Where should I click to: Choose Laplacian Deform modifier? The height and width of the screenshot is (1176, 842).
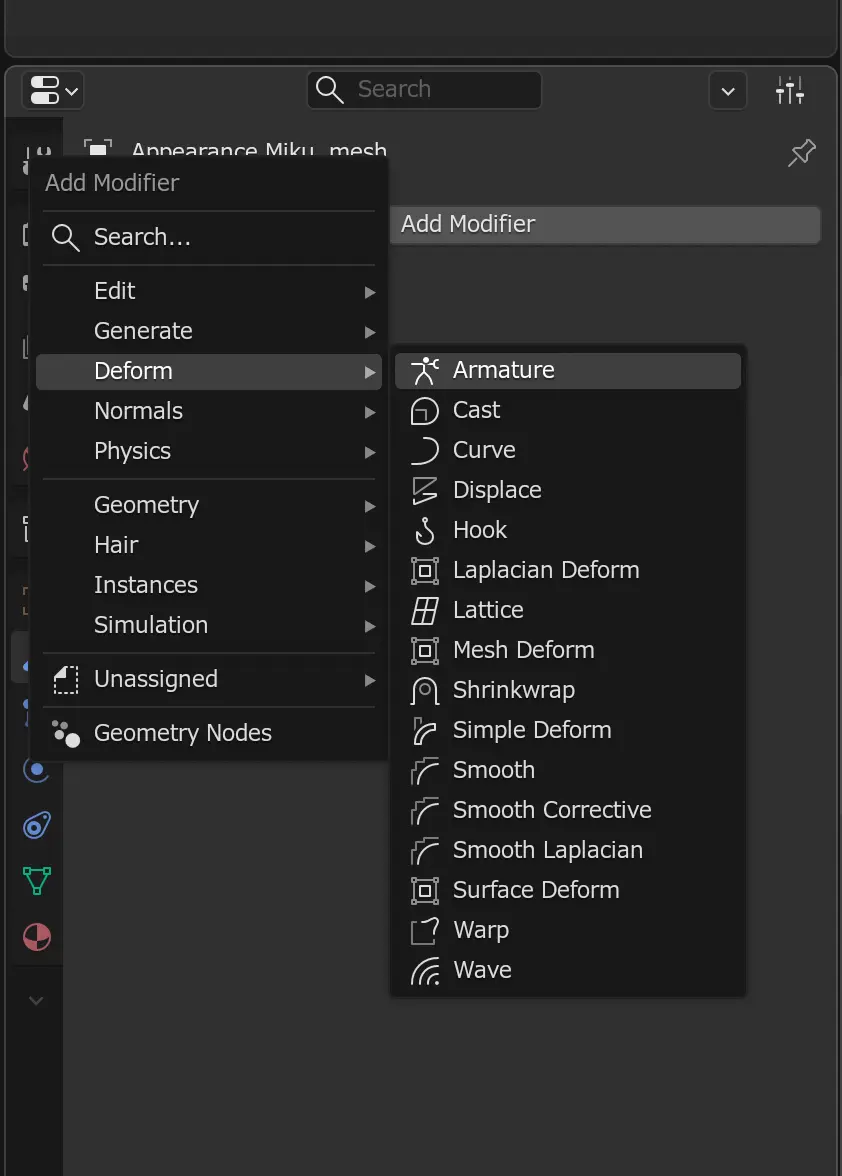[x=568, y=570]
